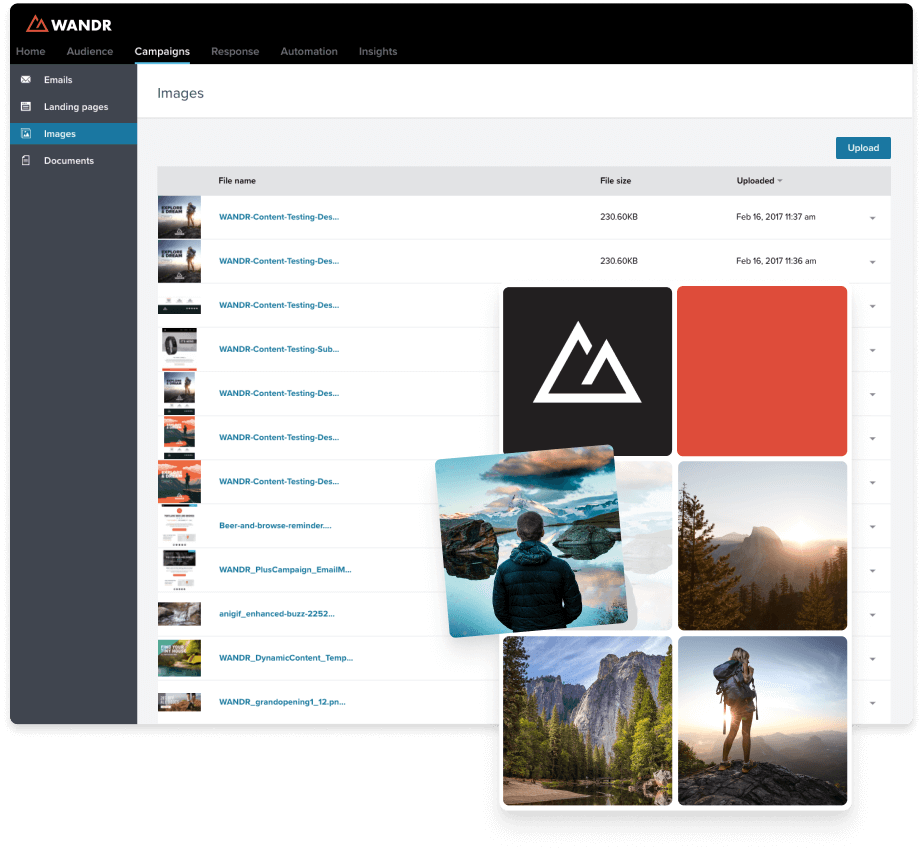The height and width of the screenshot is (853, 923).
Task: Sort by the Uploaded column arrow
Action: pos(779,181)
